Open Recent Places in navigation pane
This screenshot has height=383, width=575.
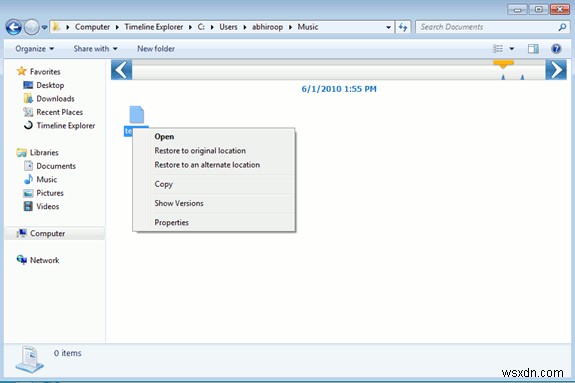[x=59, y=112]
